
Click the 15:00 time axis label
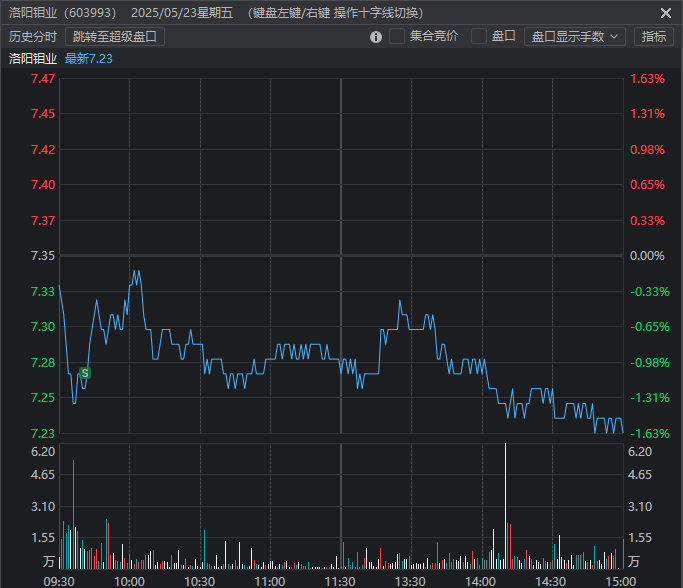coord(621,580)
